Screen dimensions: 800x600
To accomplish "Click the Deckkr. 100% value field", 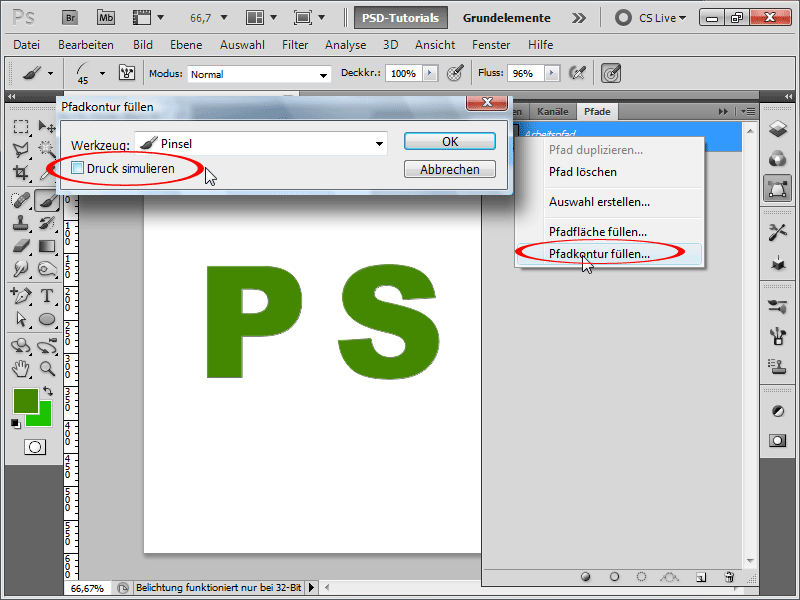I will [403, 73].
